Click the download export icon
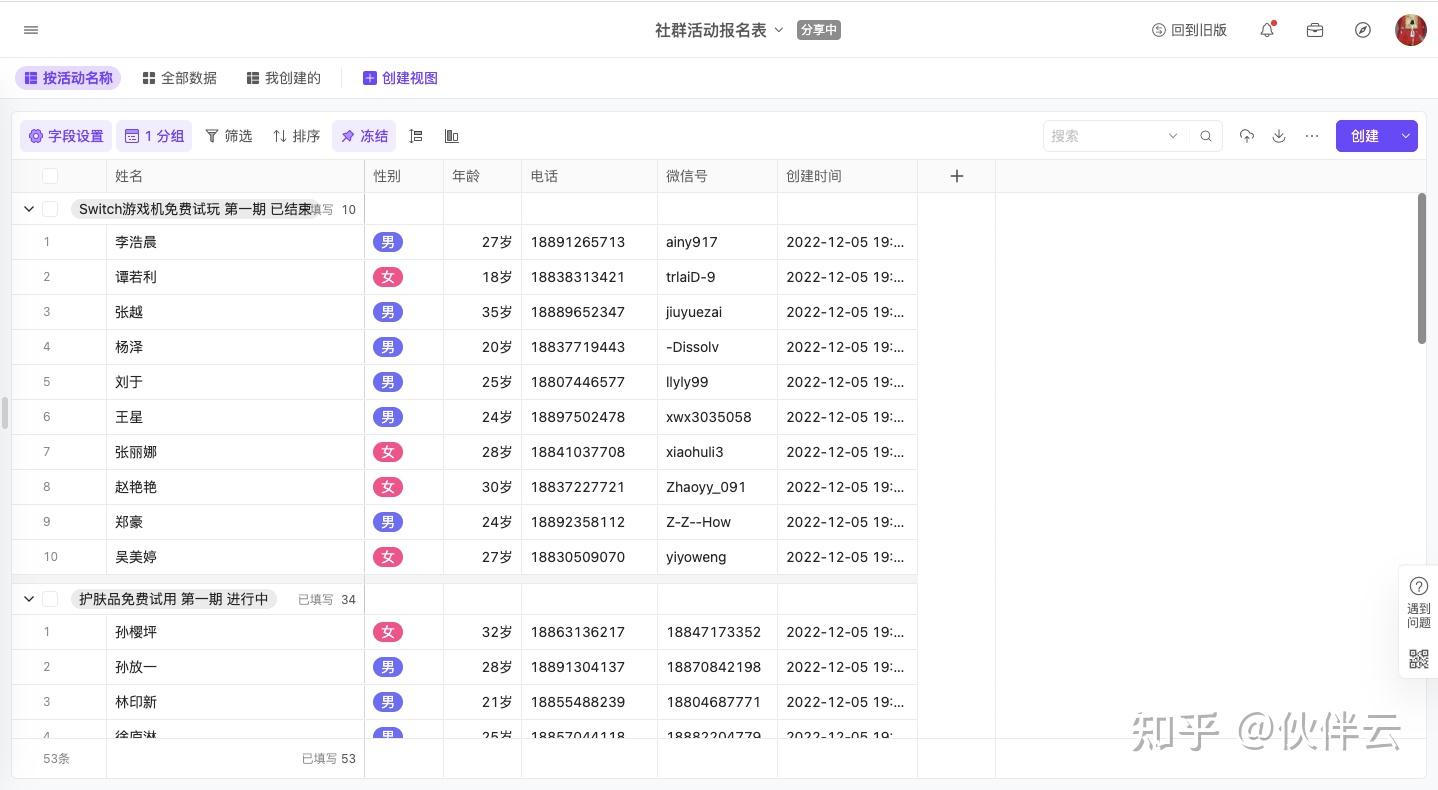1438x790 pixels. (x=1279, y=136)
